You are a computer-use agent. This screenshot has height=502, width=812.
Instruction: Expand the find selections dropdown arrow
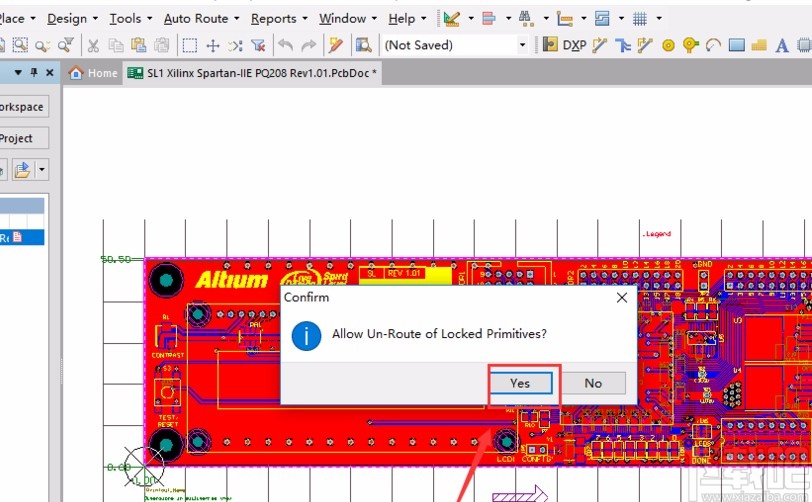tap(546, 19)
